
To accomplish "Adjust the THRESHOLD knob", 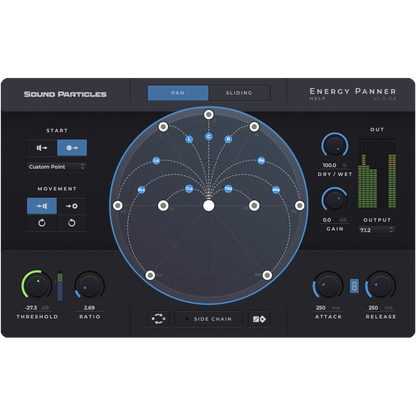I will pos(37,285).
